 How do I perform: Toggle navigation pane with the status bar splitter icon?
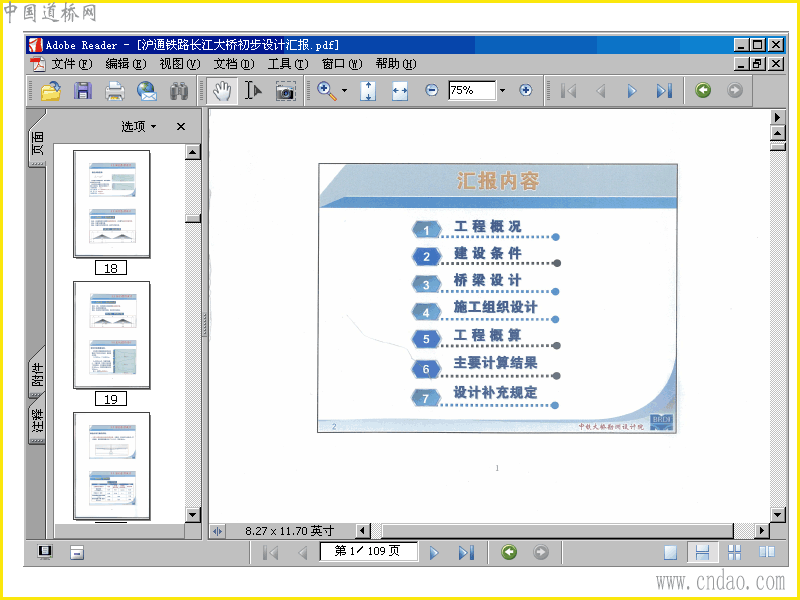tap(217, 531)
